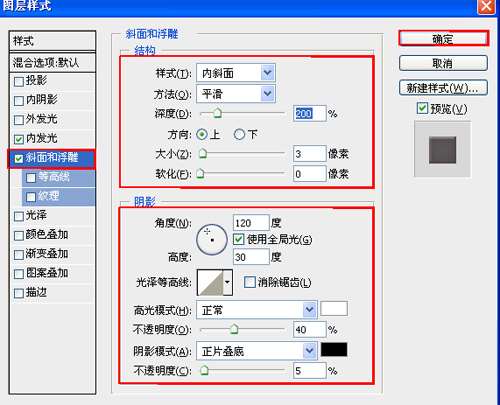Toggle the 预览(V) preview checkbox
Image resolution: width=500 pixels, height=405 pixels.
point(422,108)
